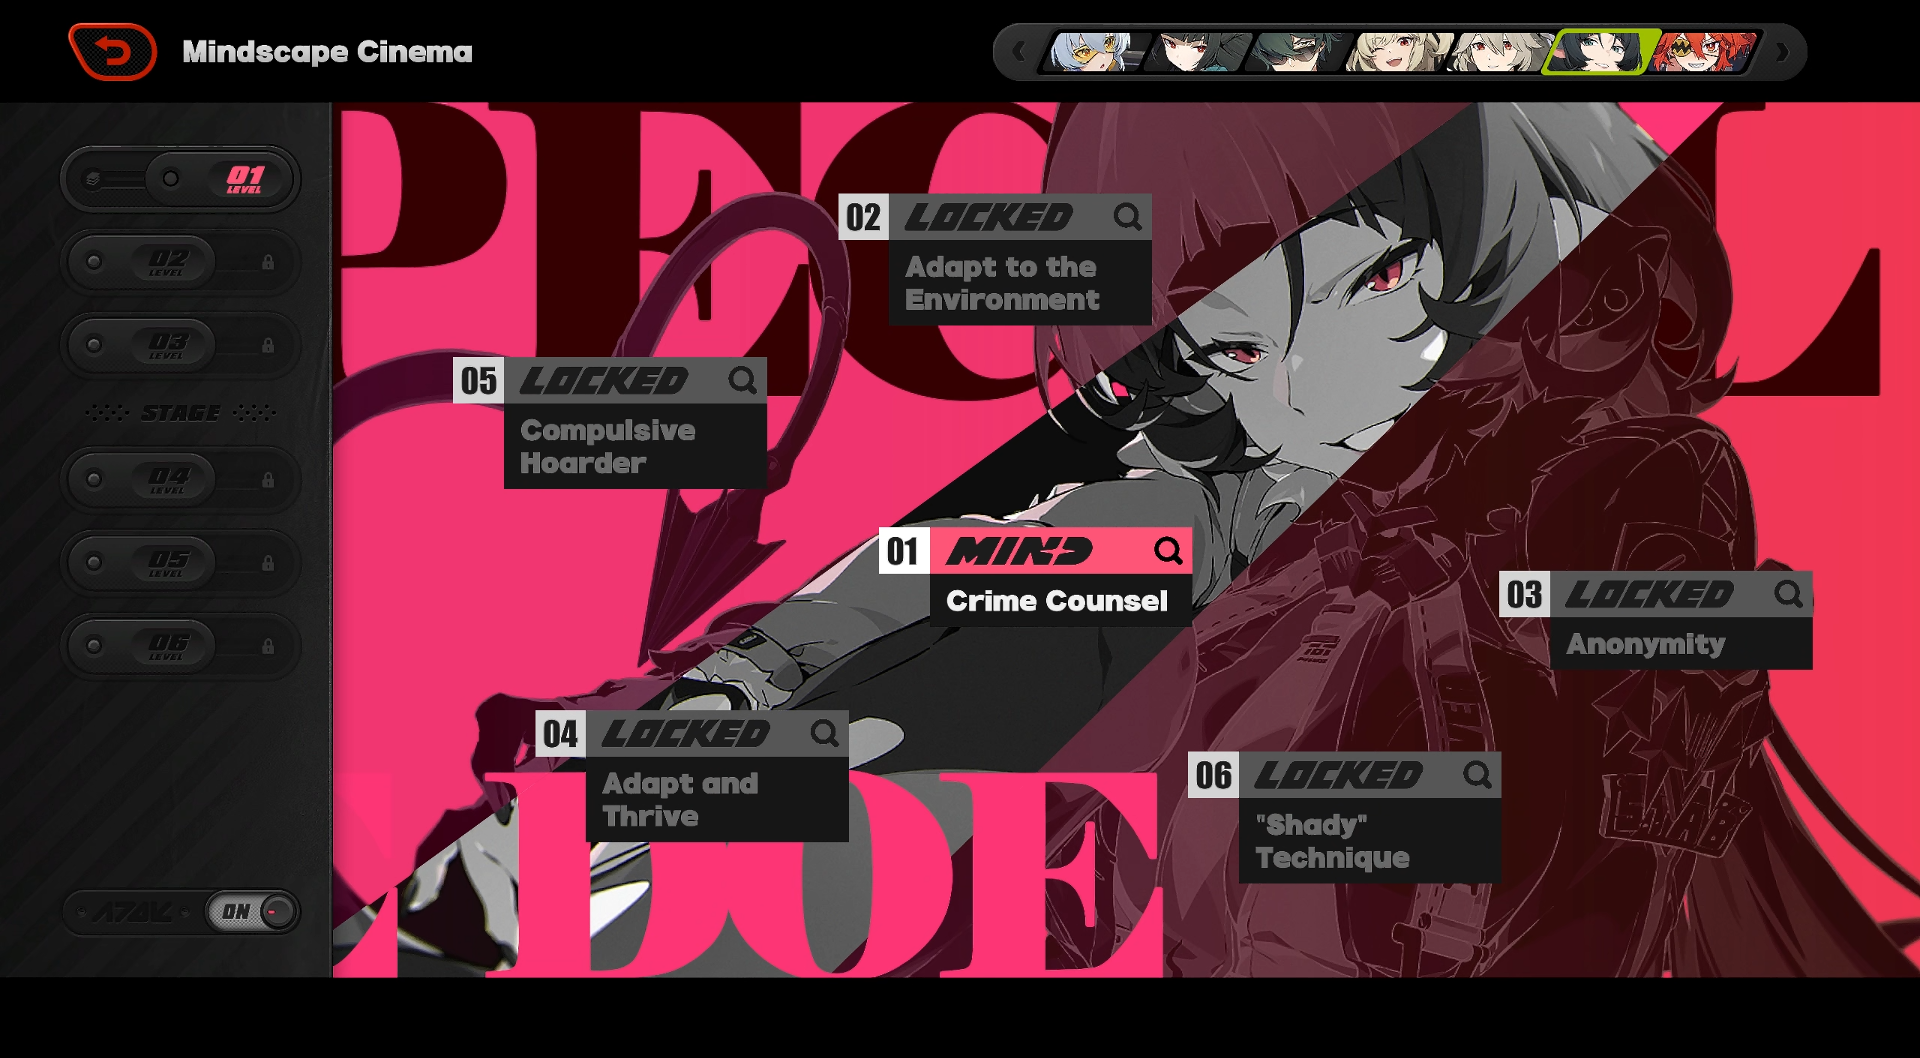
Task: Click lock icon on Level 04 row
Action: point(268,480)
